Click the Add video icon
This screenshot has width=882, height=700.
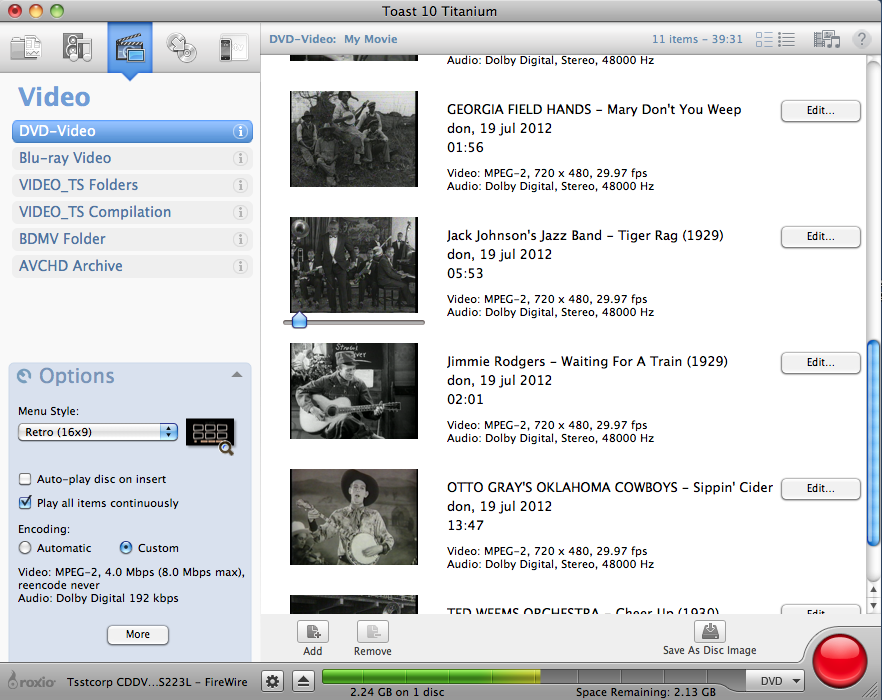point(313,632)
